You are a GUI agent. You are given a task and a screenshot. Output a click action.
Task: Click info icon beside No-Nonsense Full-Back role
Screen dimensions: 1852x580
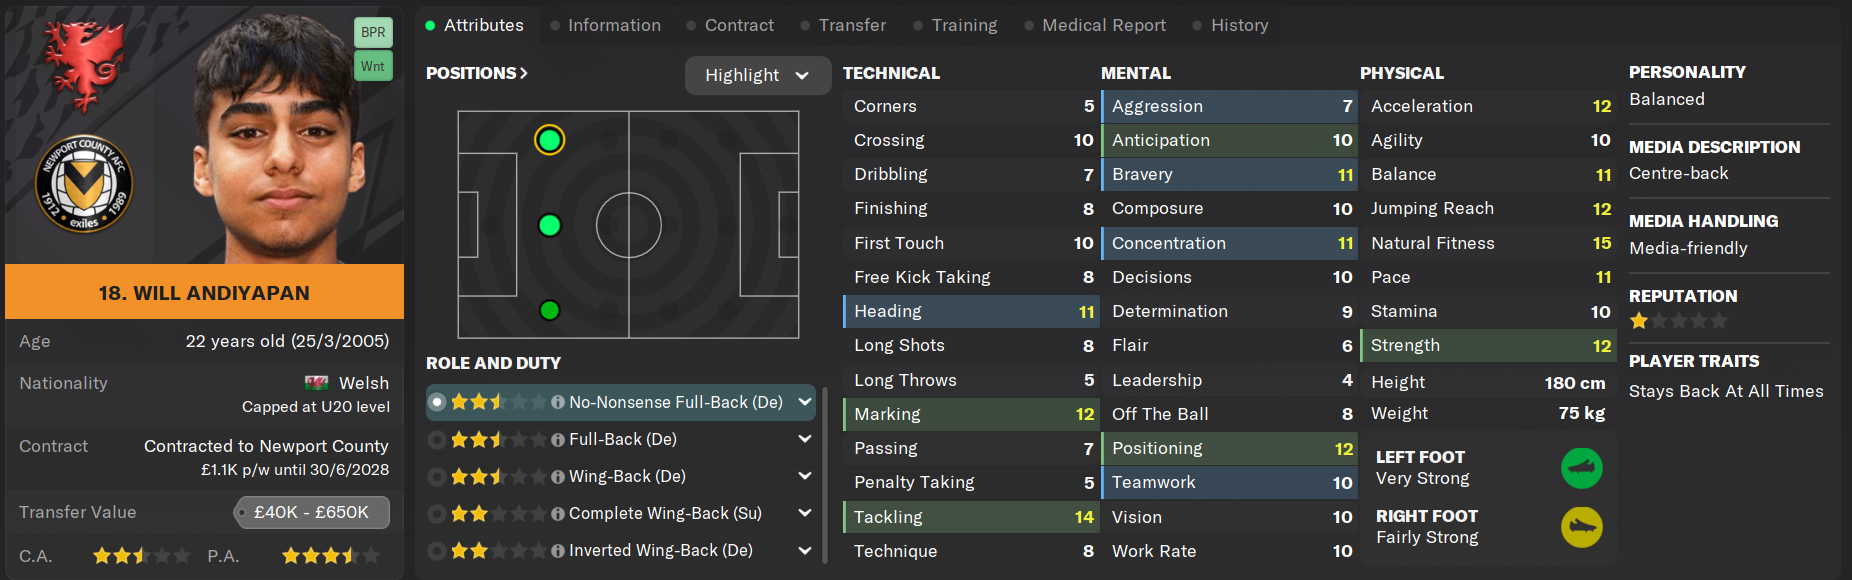[x=558, y=402]
